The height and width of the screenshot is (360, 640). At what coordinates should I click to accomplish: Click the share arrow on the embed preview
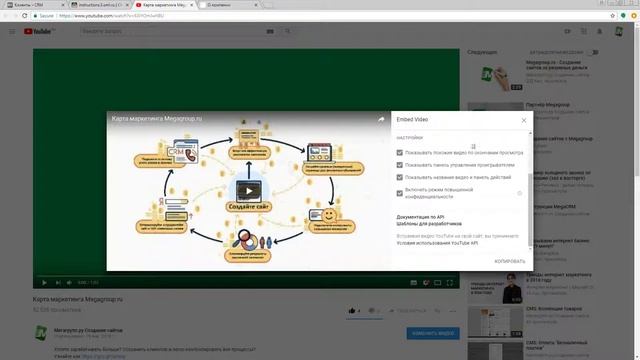381,120
